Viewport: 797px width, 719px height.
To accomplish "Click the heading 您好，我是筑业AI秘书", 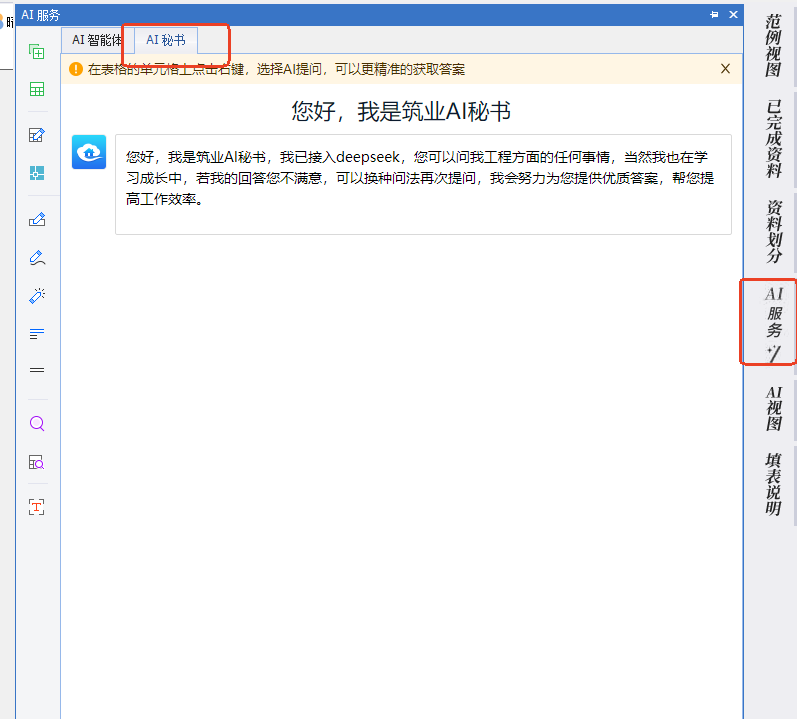I will click(401, 111).
